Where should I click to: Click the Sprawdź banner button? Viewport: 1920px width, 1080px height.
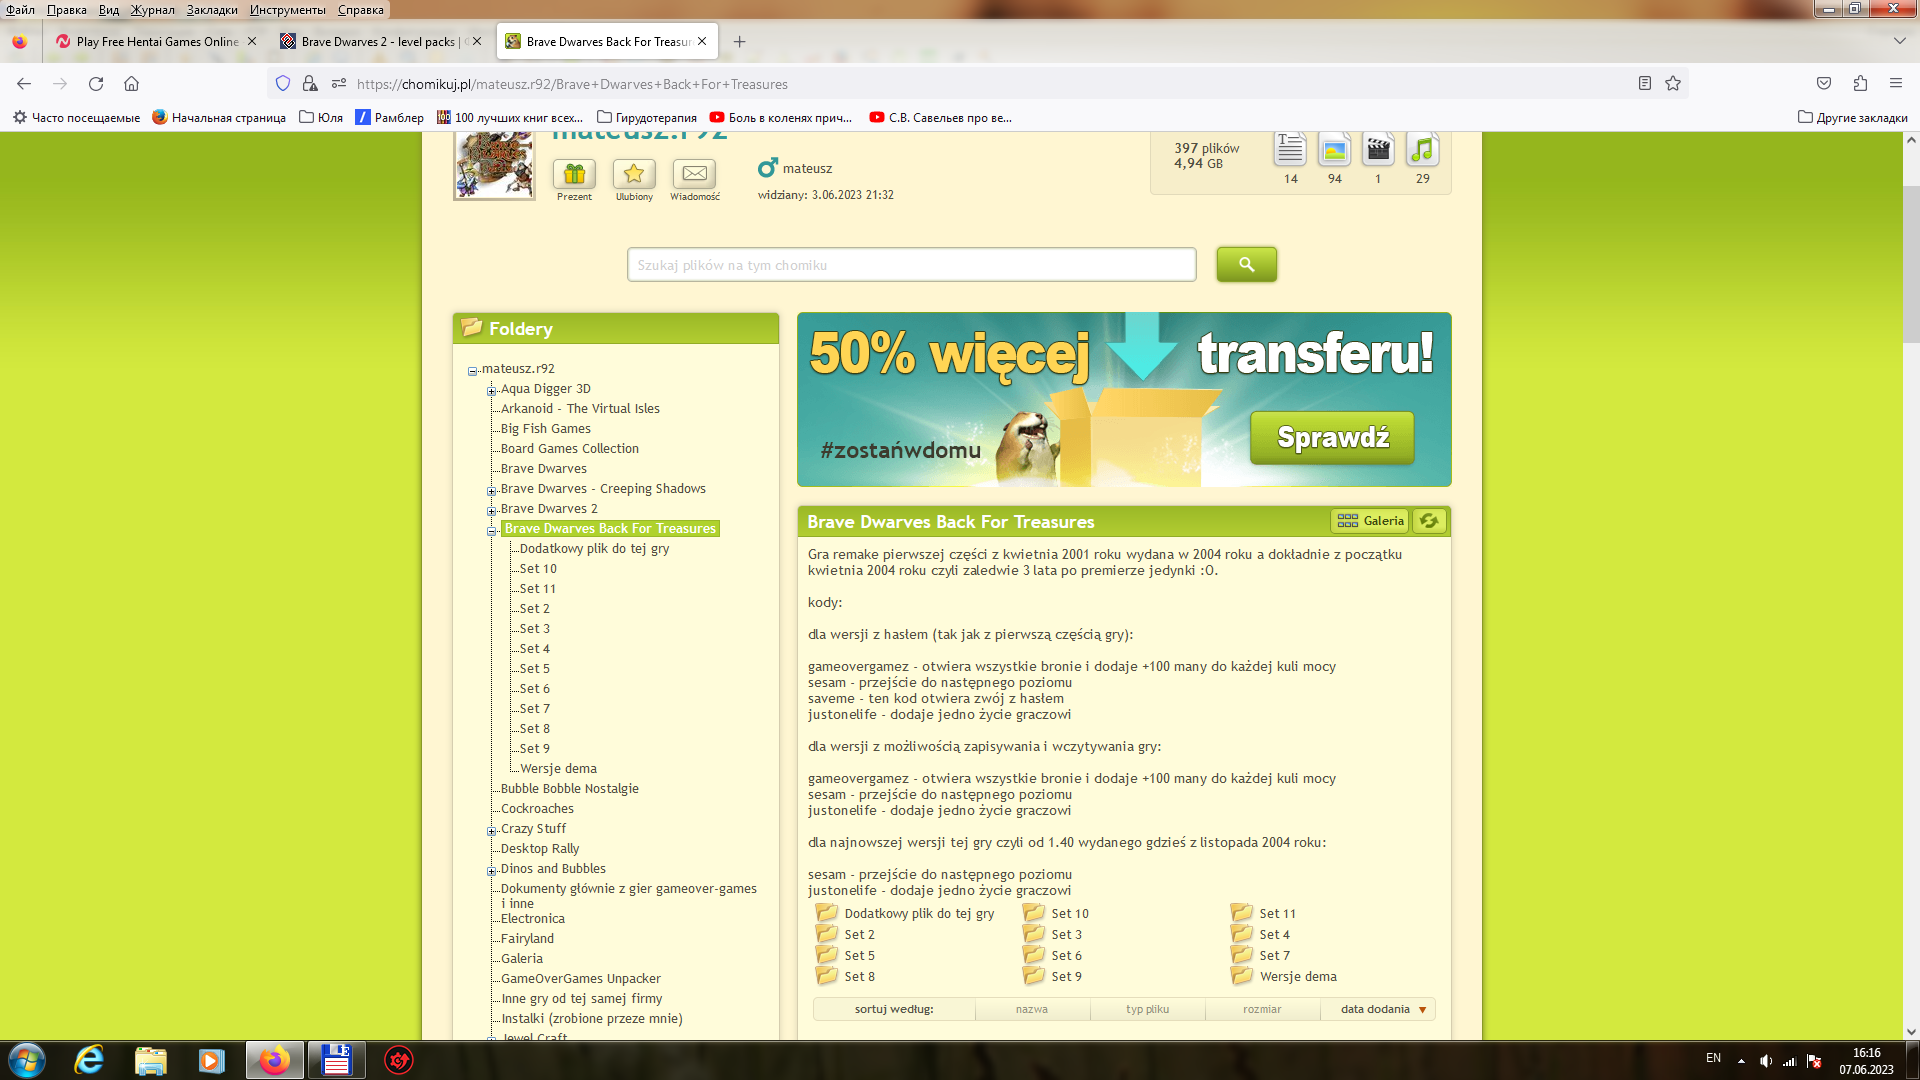(1332, 437)
